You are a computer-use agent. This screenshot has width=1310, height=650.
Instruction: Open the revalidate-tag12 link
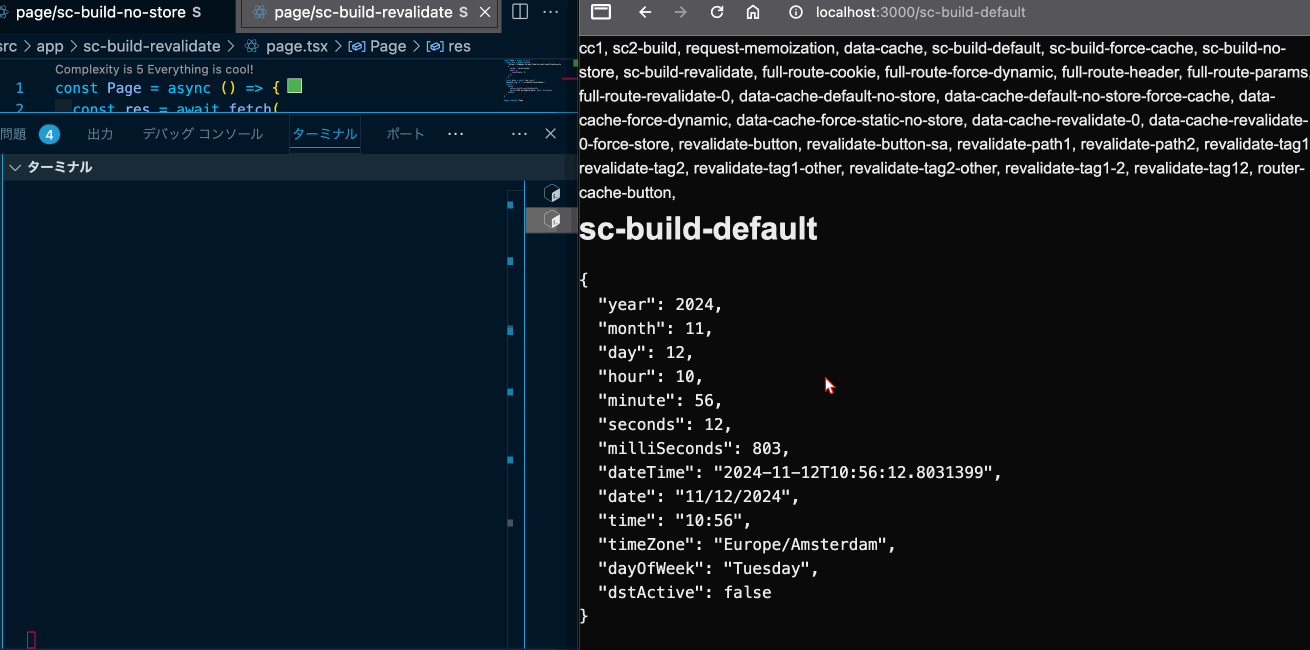coord(1193,168)
